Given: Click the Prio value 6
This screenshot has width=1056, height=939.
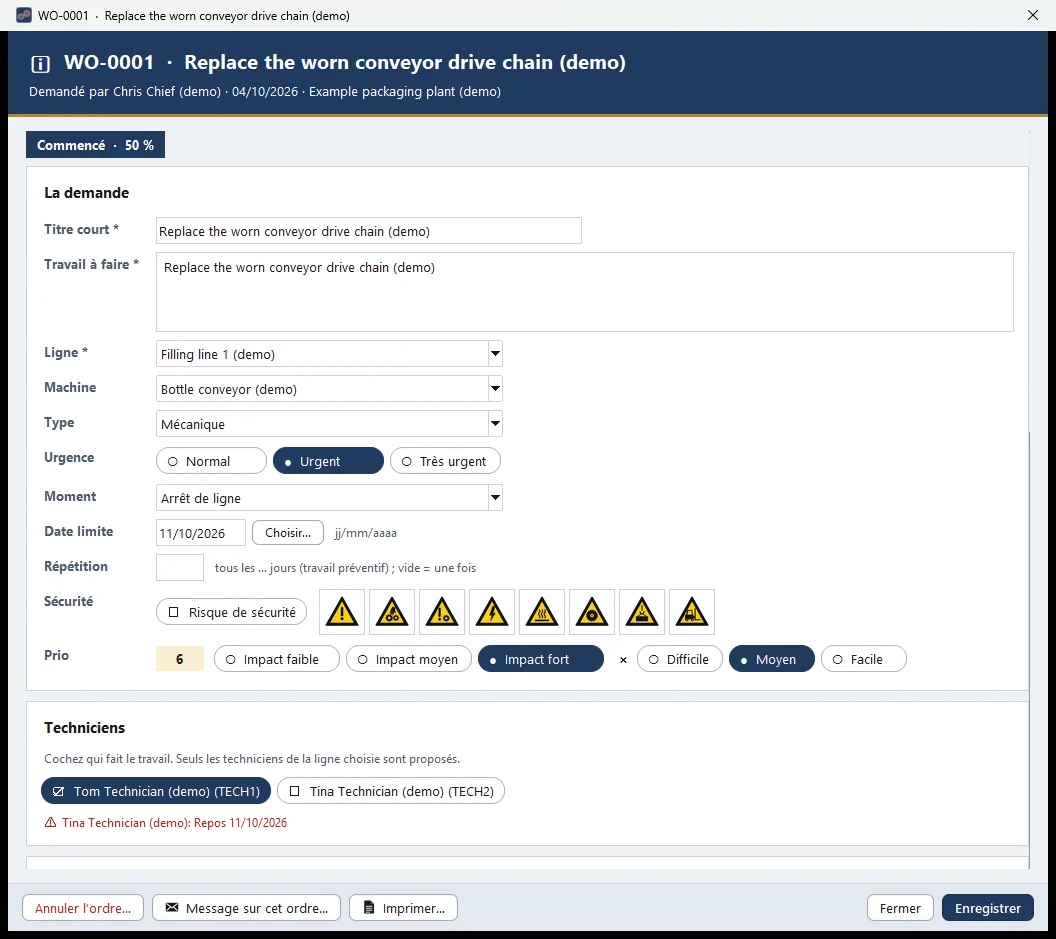Looking at the screenshot, I should [x=180, y=659].
